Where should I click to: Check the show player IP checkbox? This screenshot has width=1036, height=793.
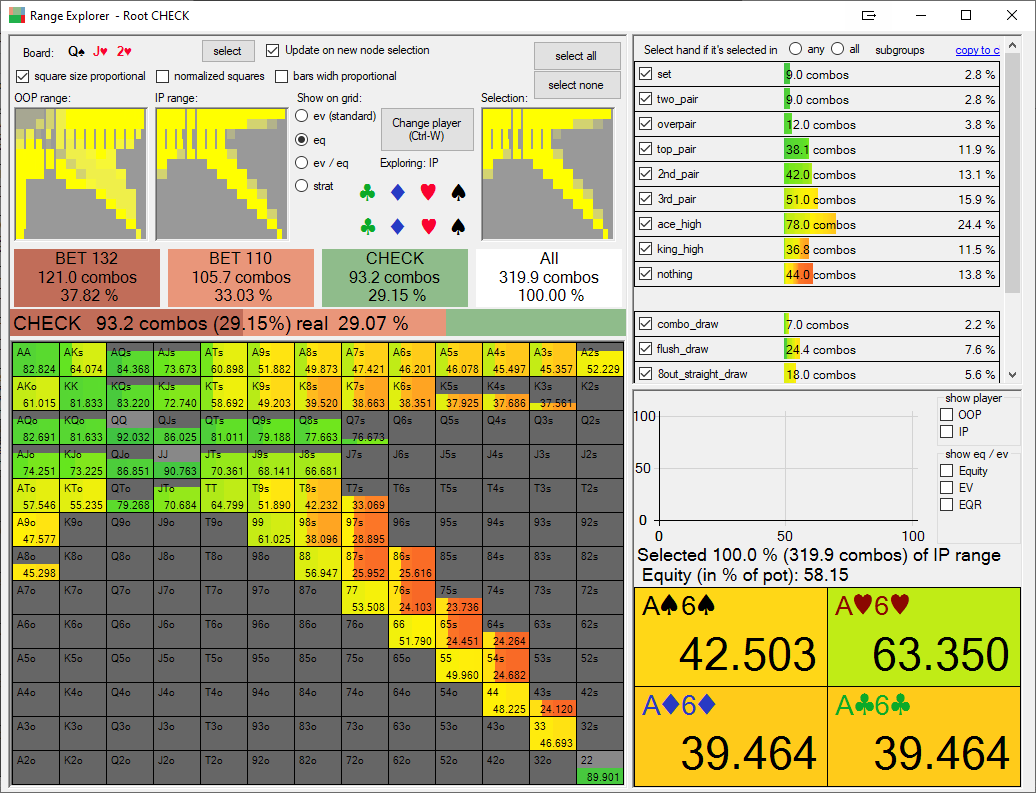[x=946, y=432]
